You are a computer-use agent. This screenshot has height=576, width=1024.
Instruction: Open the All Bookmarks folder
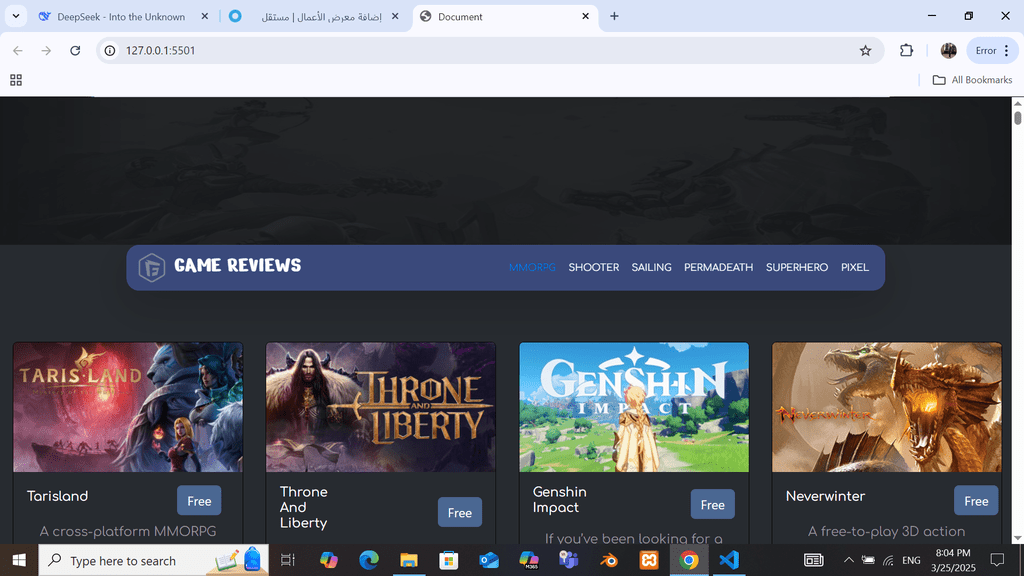coord(972,80)
